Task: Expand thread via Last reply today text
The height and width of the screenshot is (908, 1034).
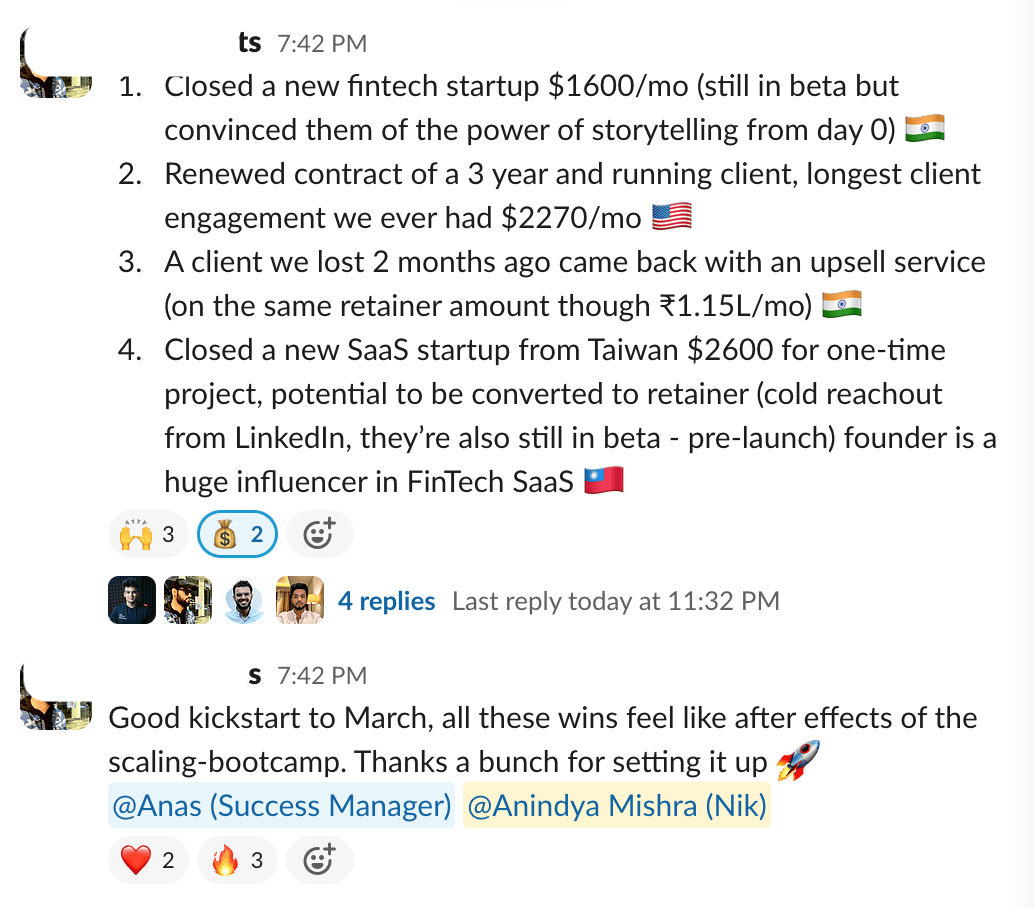Action: [x=615, y=601]
